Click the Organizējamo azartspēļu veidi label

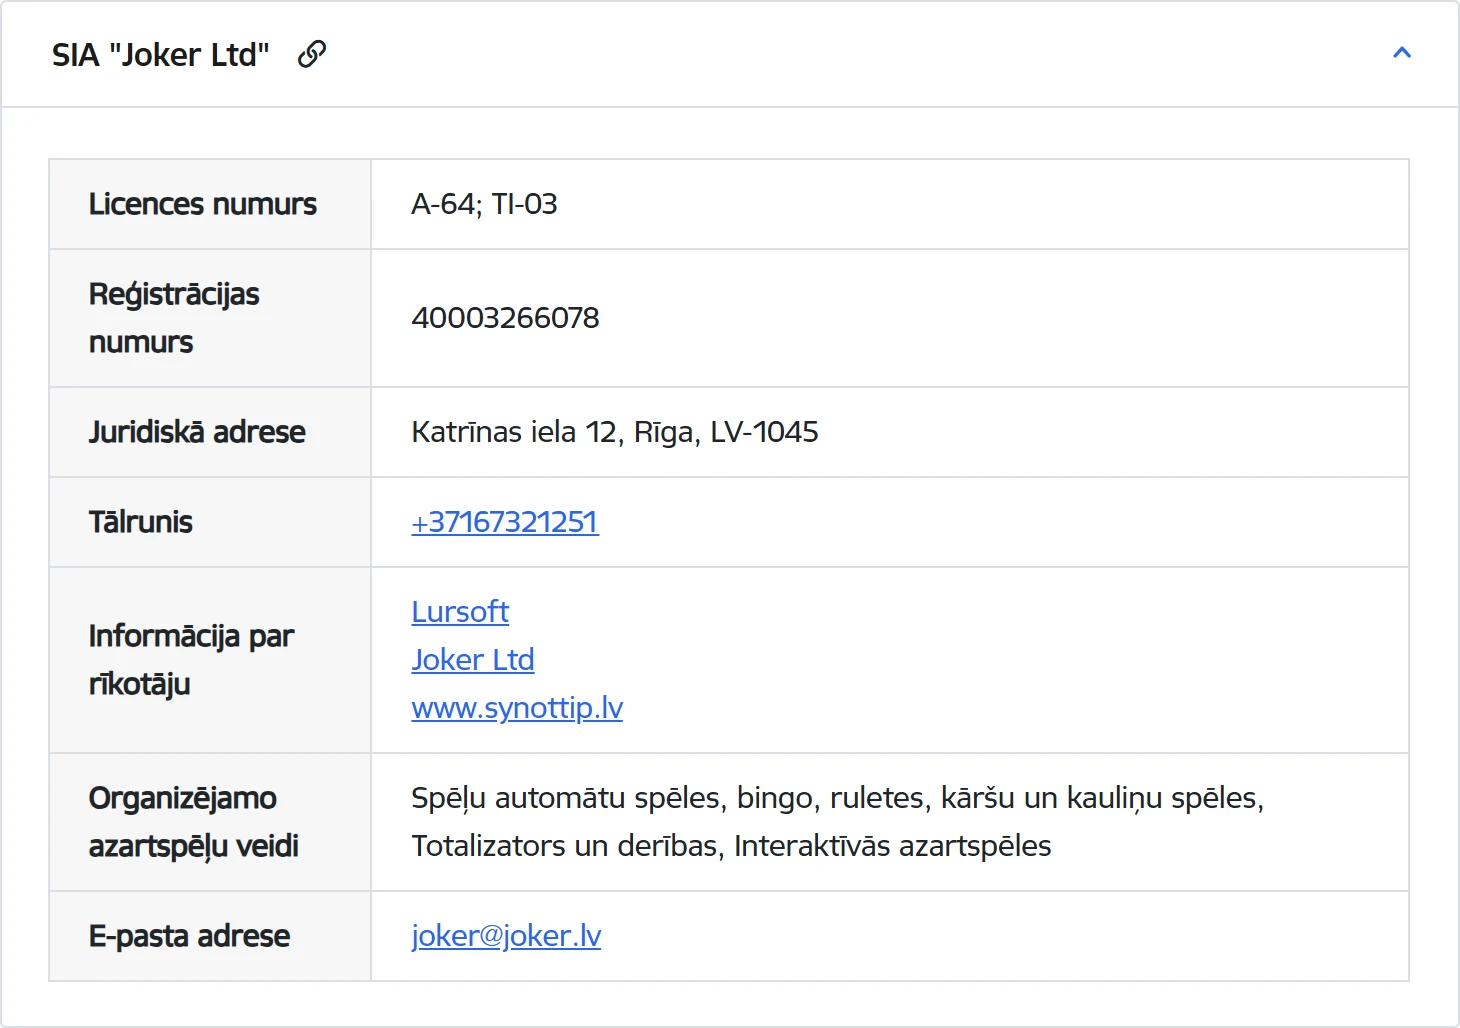point(194,822)
